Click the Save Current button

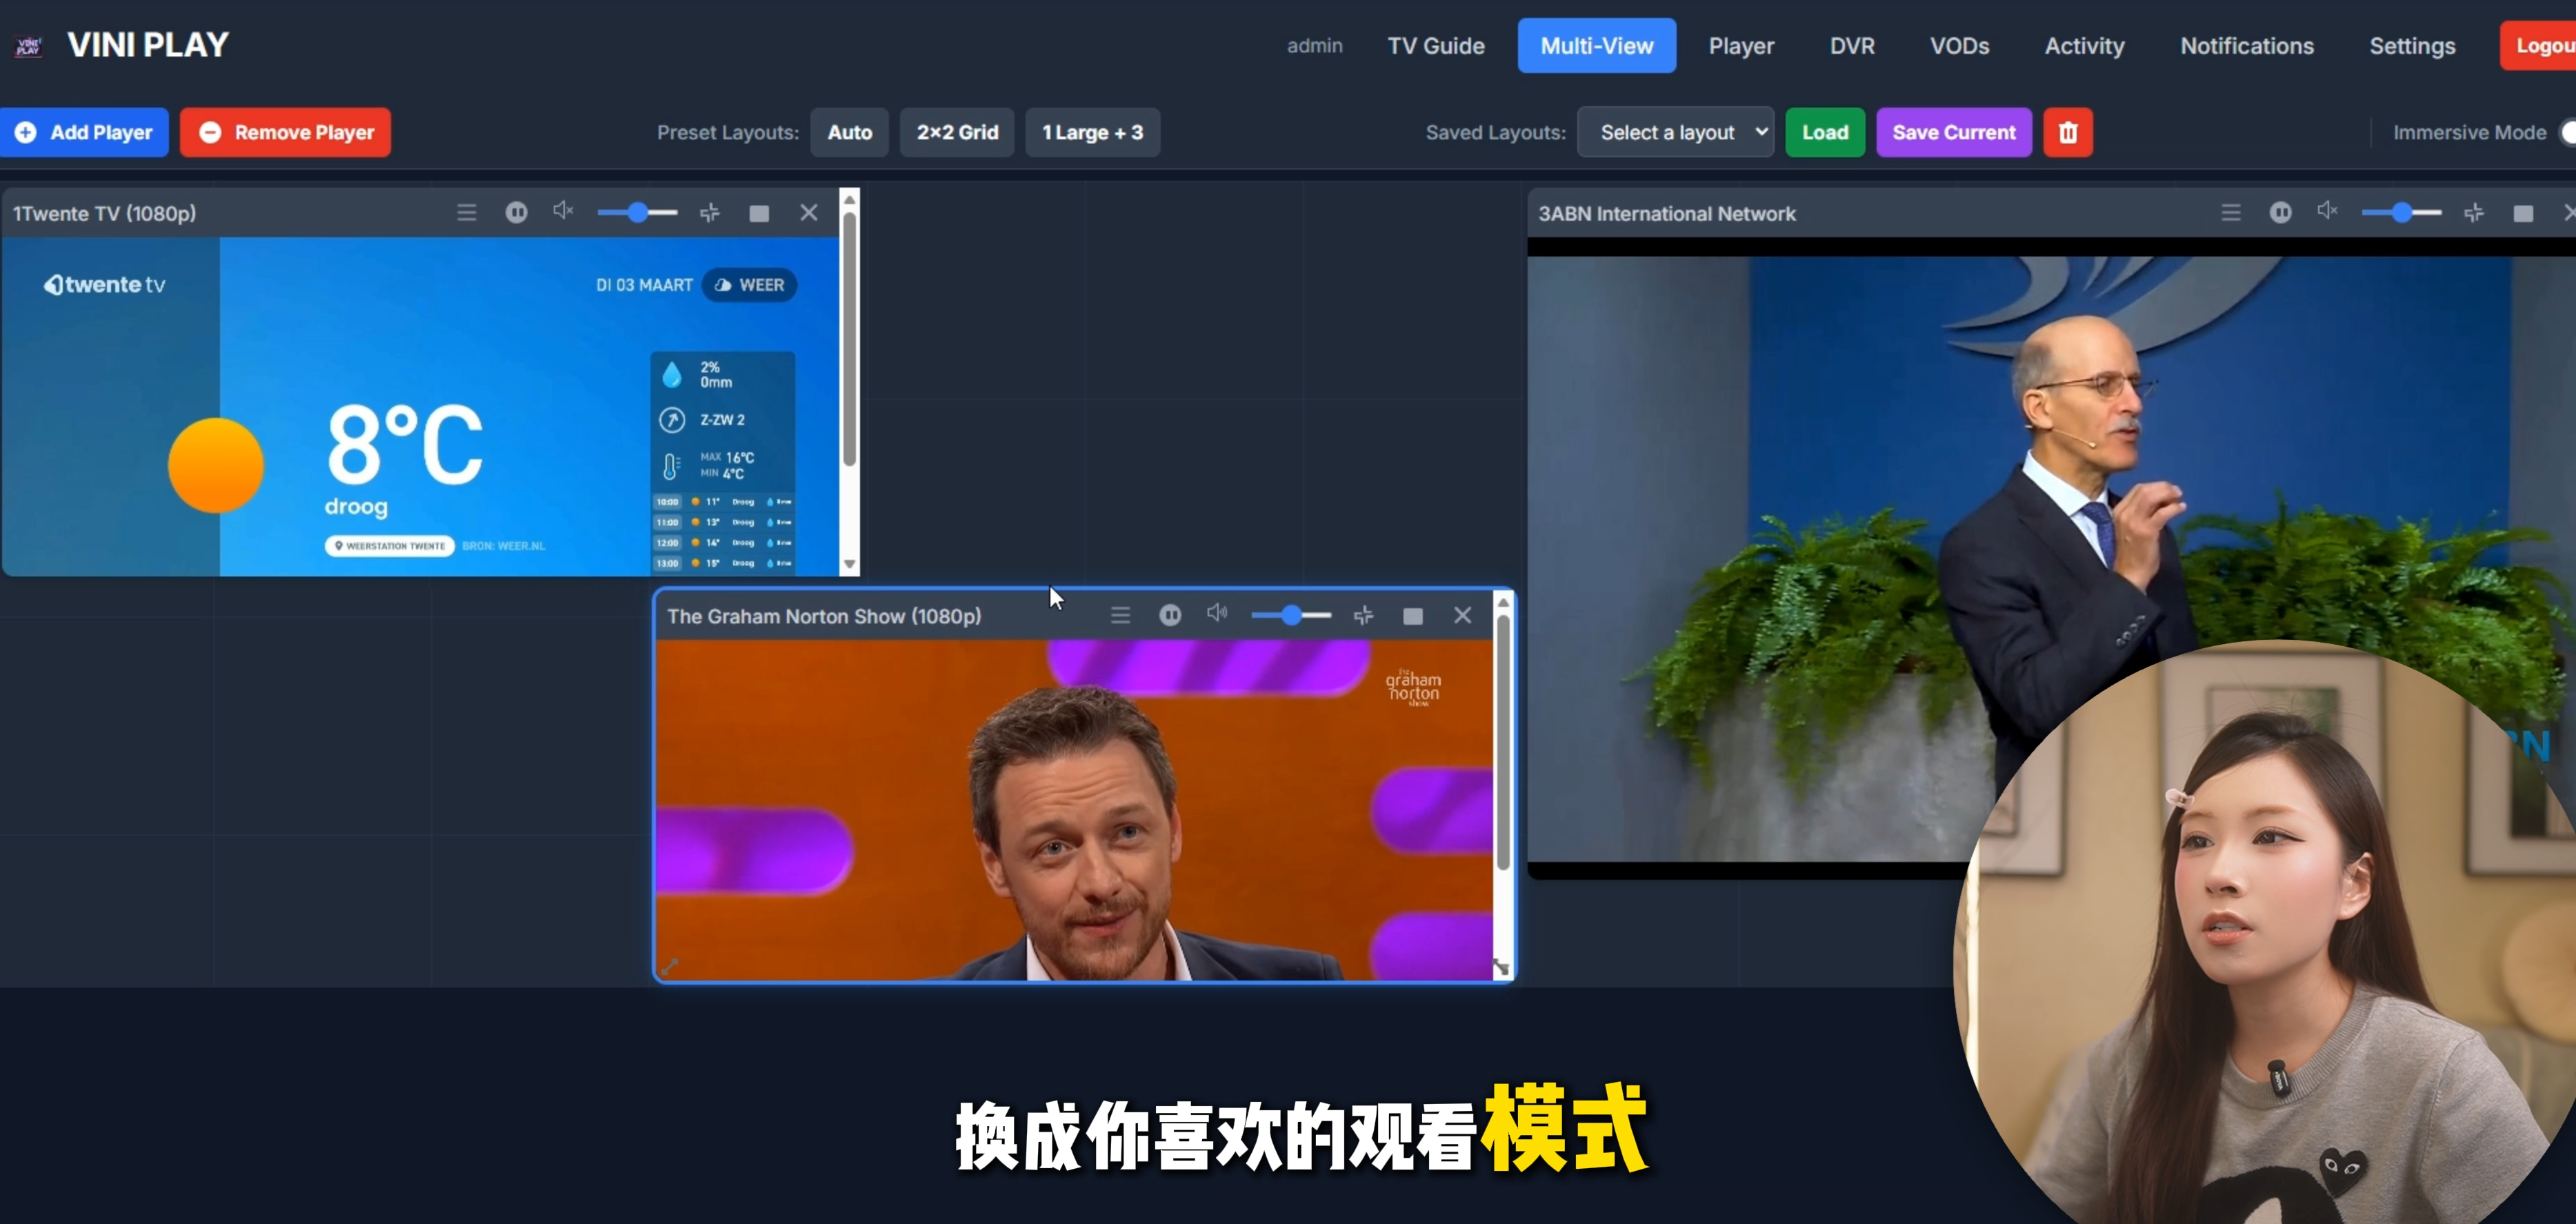(x=1953, y=132)
